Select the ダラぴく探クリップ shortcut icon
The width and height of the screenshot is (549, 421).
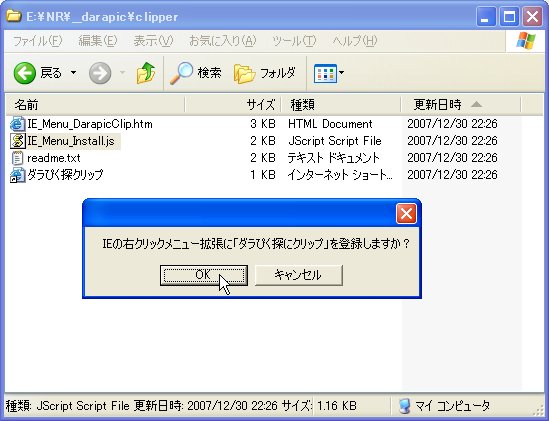17,175
